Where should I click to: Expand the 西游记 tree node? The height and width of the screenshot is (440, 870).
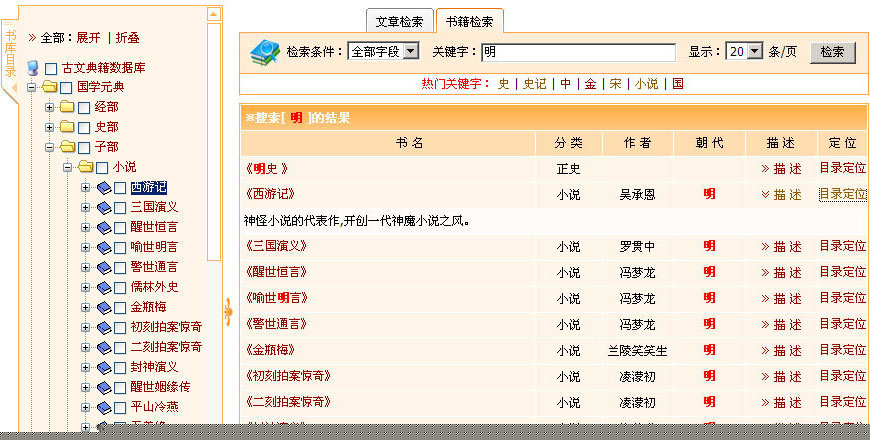point(85,188)
